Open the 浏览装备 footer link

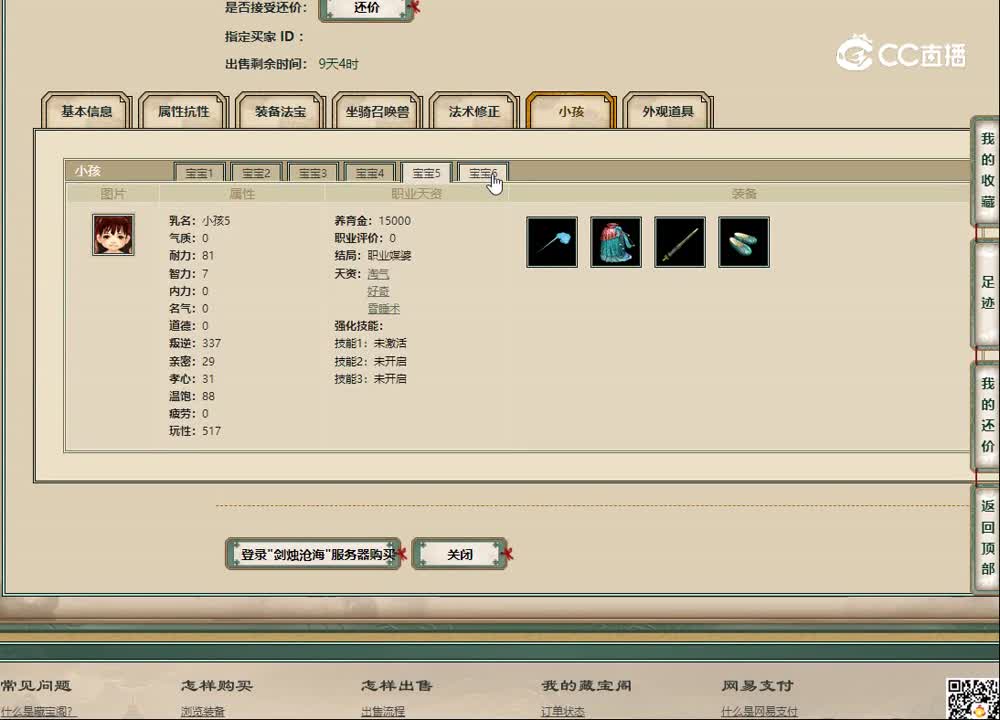203,711
